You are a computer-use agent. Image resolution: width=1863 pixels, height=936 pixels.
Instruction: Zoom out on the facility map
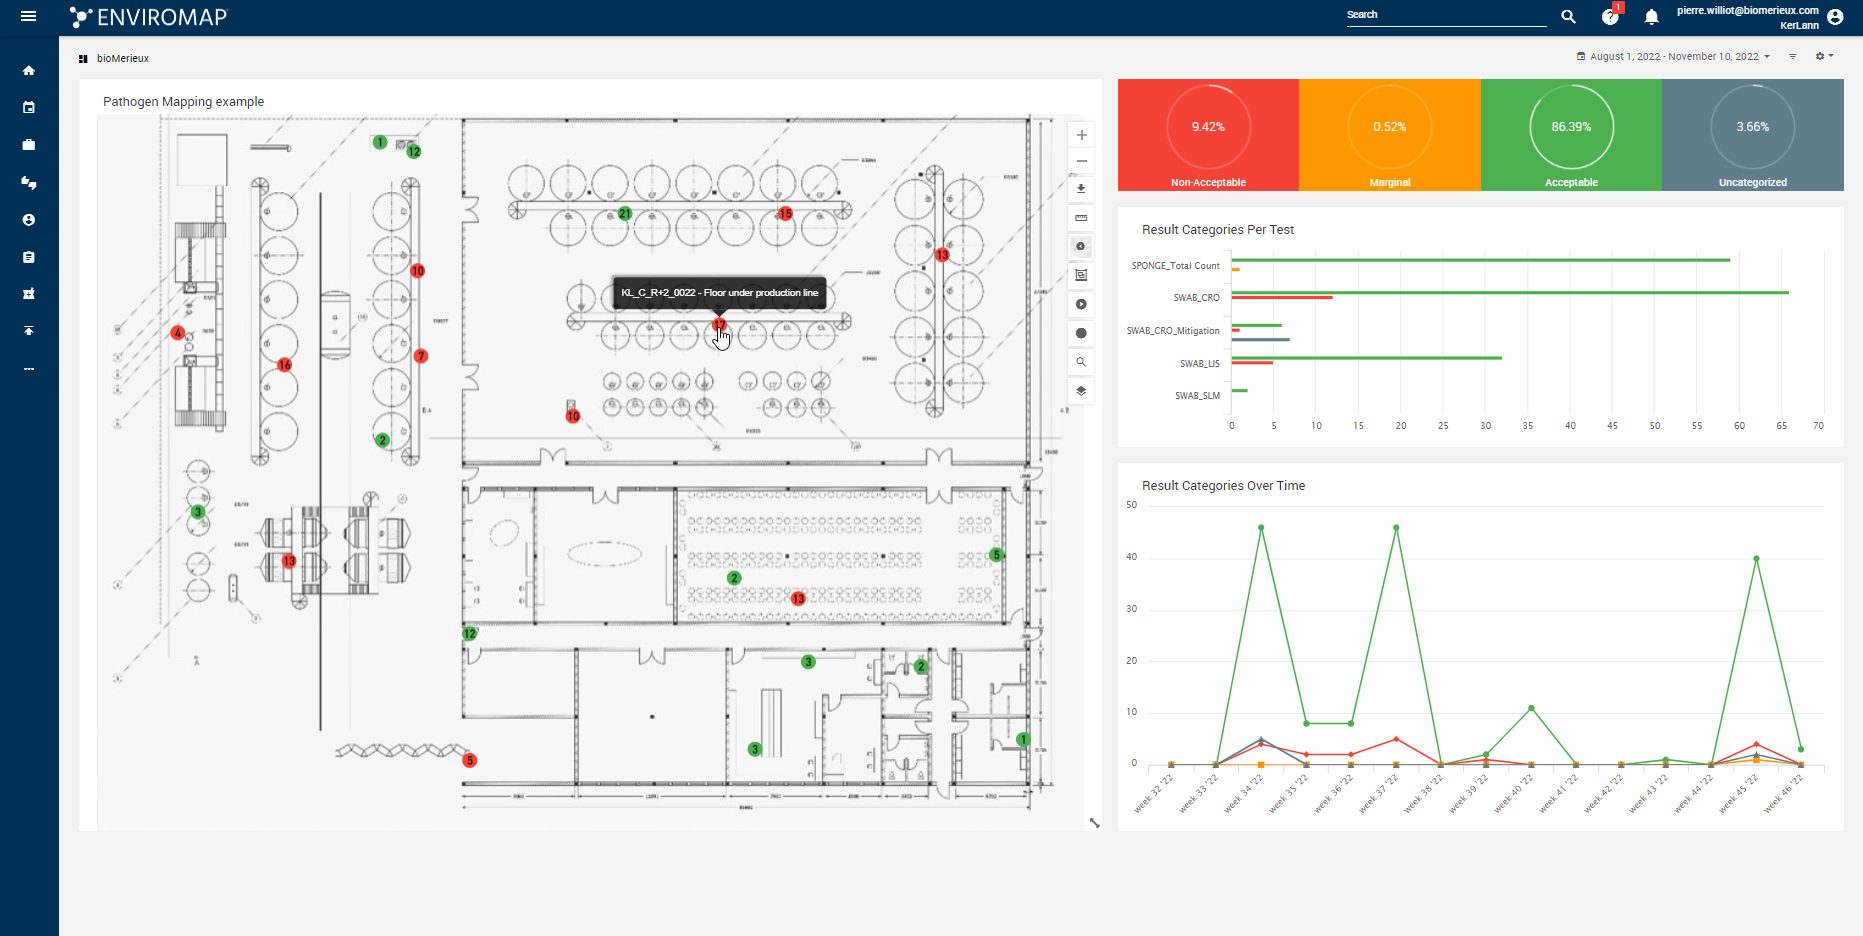click(1080, 161)
